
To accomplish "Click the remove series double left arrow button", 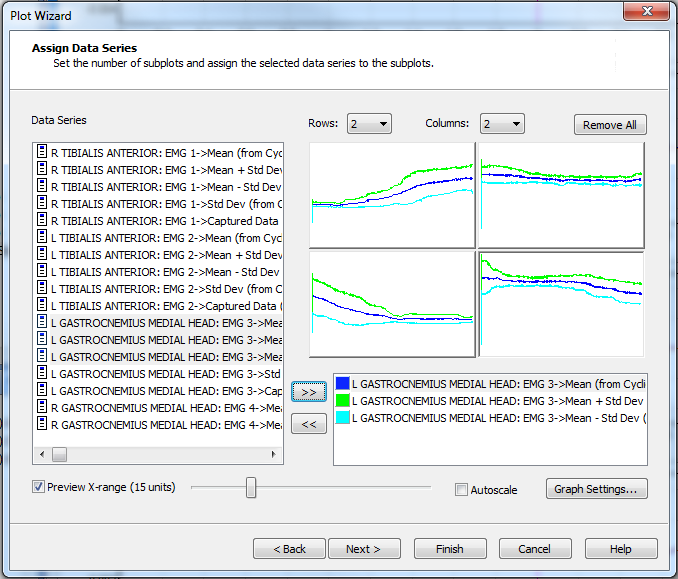I will [309, 424].
